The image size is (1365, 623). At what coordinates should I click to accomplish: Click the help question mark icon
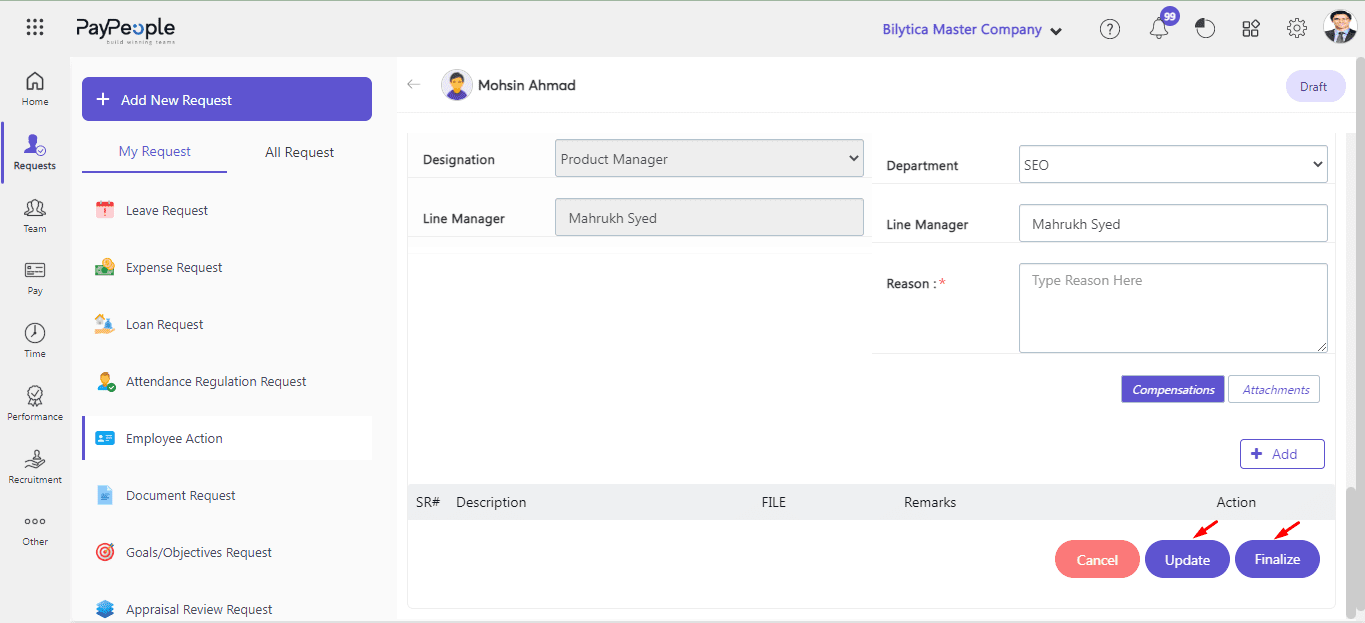point(1109,29)
